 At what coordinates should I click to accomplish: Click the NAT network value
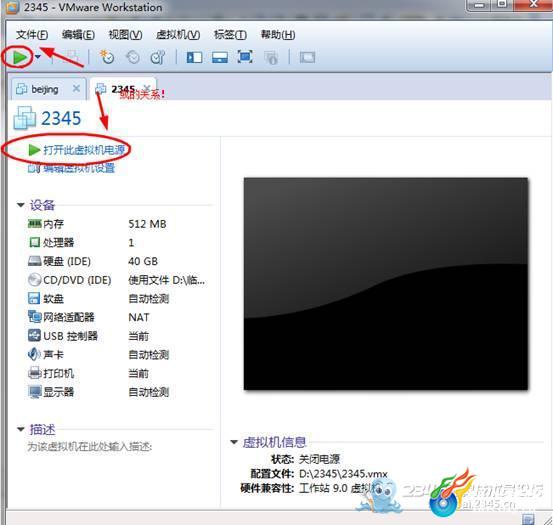tap(139, 317)
